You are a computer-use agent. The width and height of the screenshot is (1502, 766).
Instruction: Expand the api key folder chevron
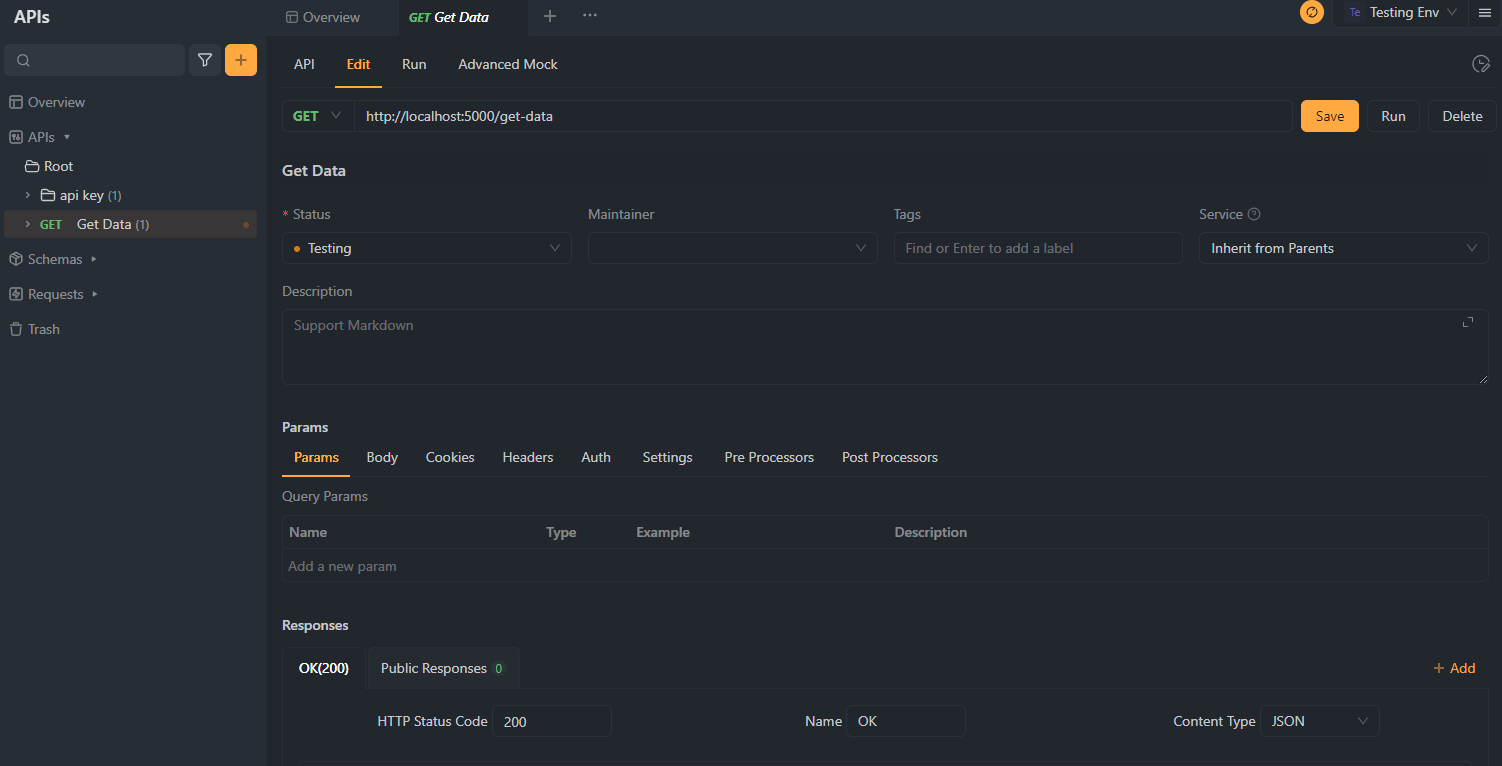[x=28, y=195]
